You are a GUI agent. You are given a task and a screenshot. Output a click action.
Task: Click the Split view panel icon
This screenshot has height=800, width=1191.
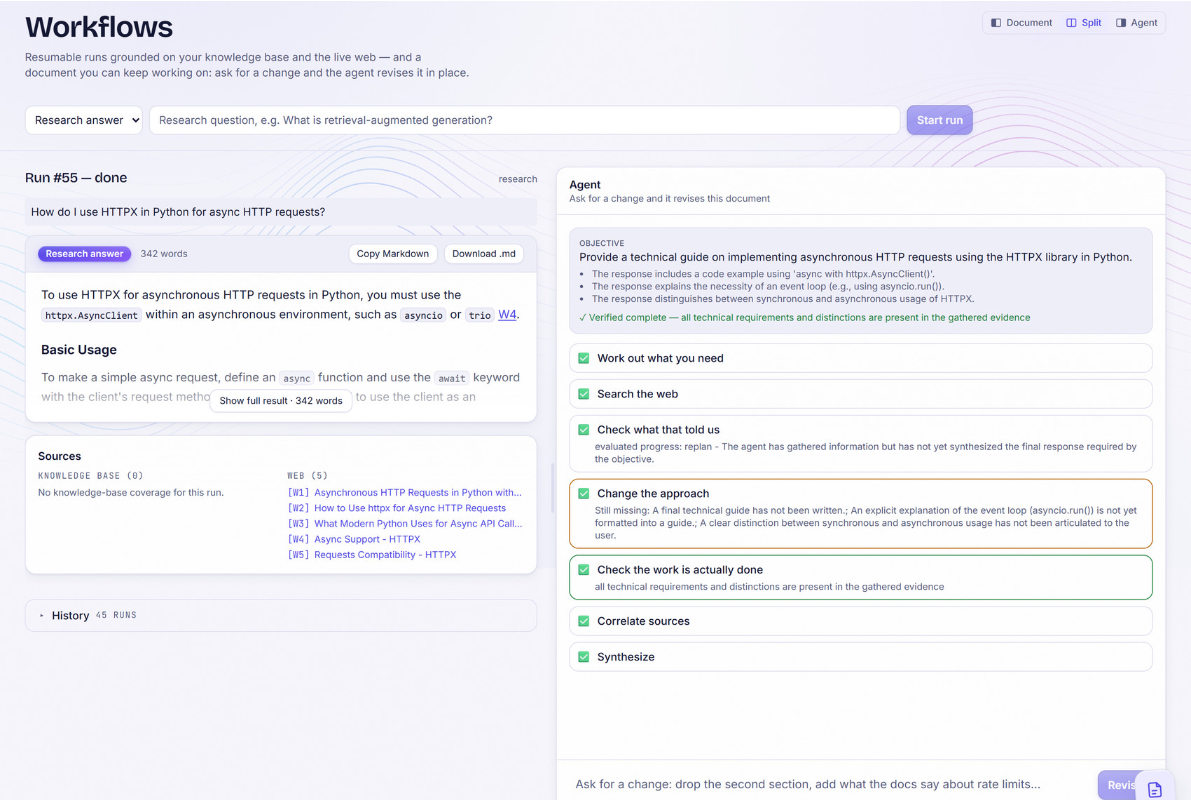coord(1071,23)
